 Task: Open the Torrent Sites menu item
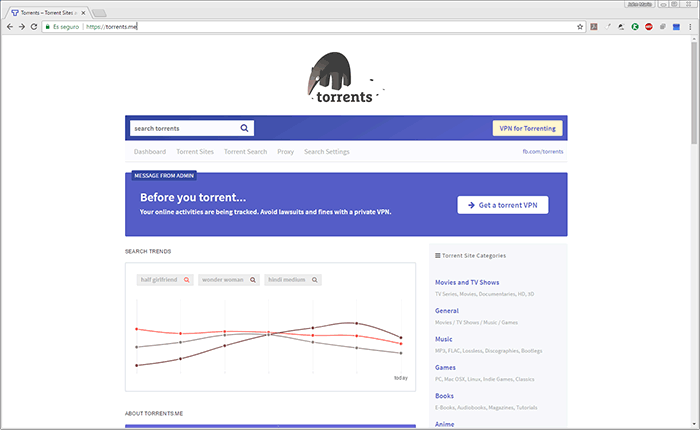195,152
